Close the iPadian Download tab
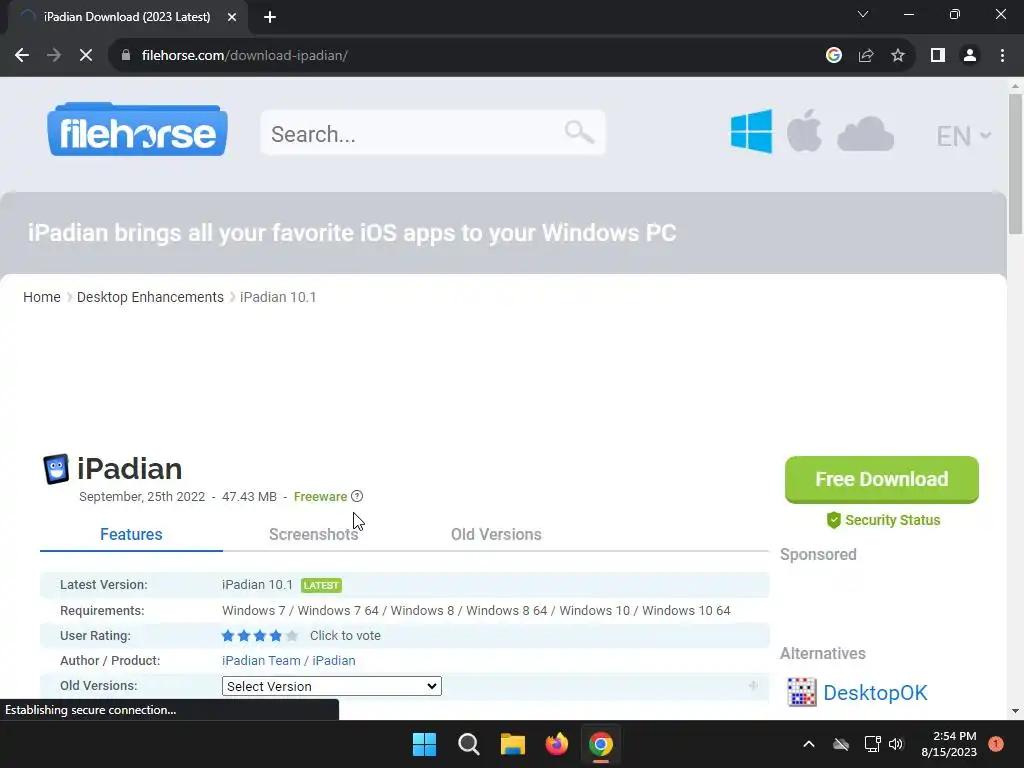The width and height of the screenshot is (1024, 768). tap(232, 17)
